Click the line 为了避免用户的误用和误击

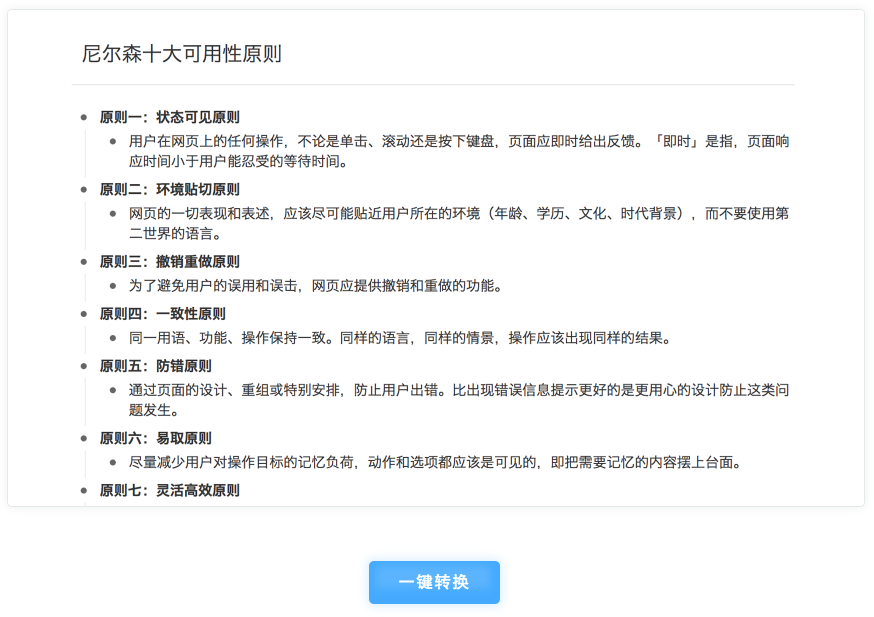click(x=314, y=286)
